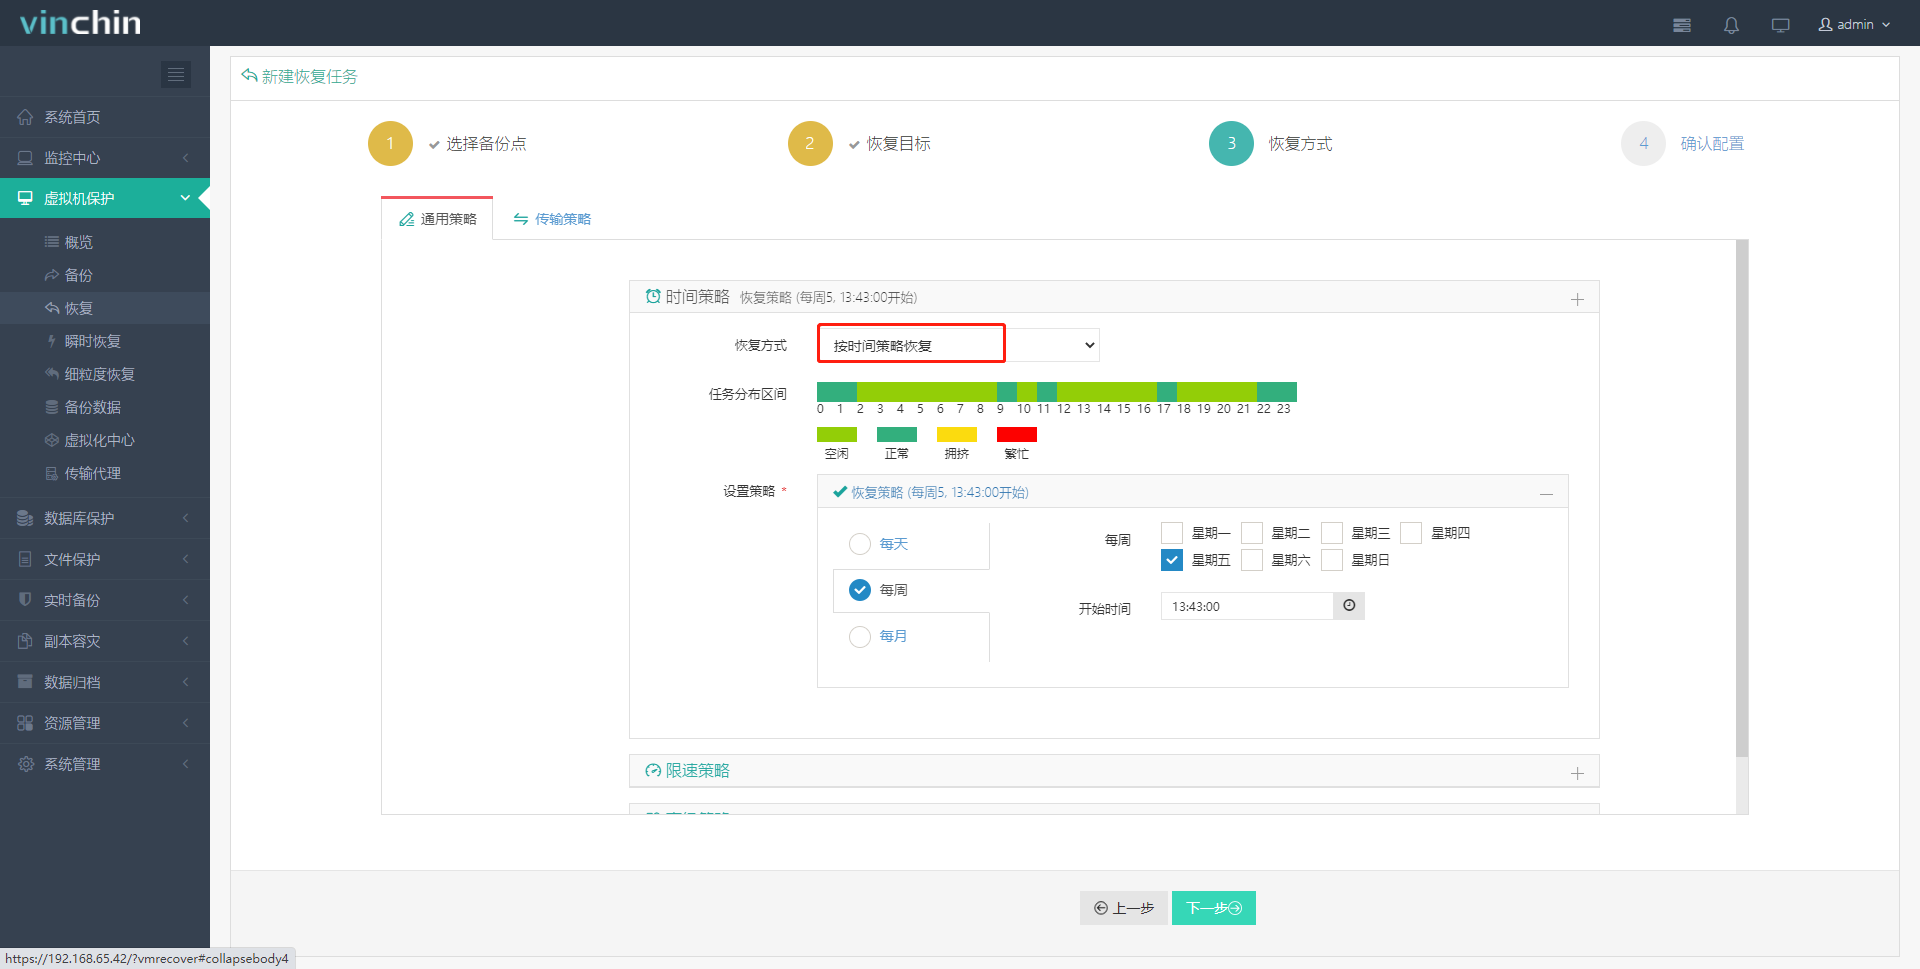Select the 每月 radio option

(860, 636)
